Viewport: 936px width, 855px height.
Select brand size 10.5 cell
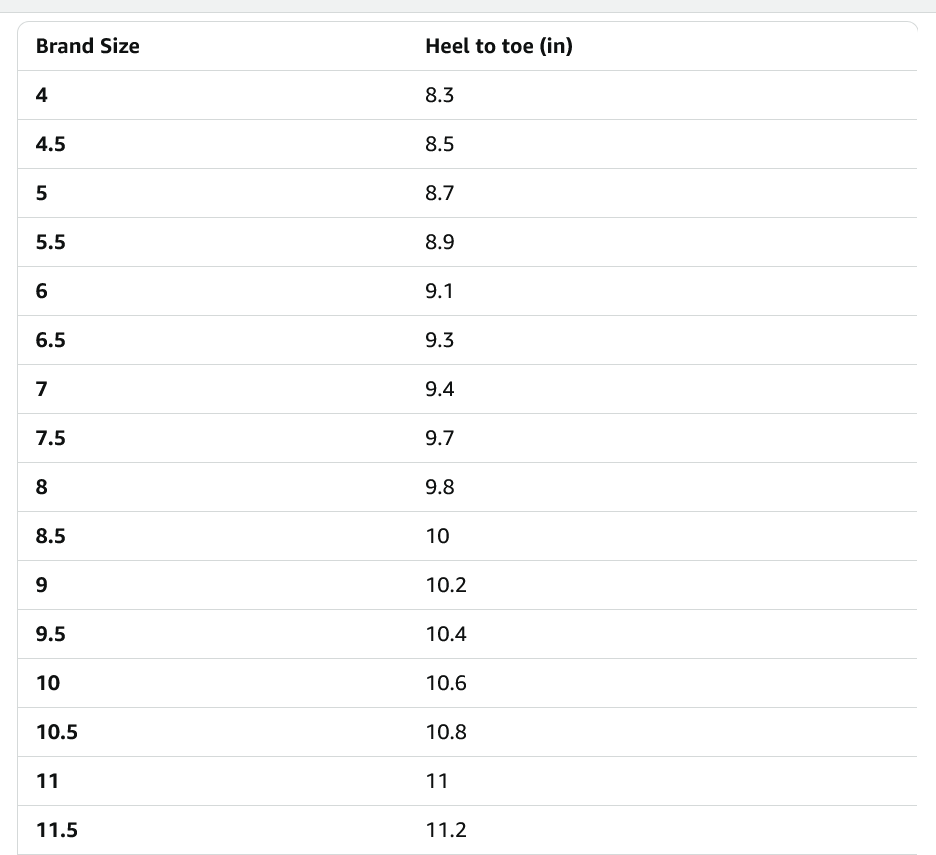point(56,732)
